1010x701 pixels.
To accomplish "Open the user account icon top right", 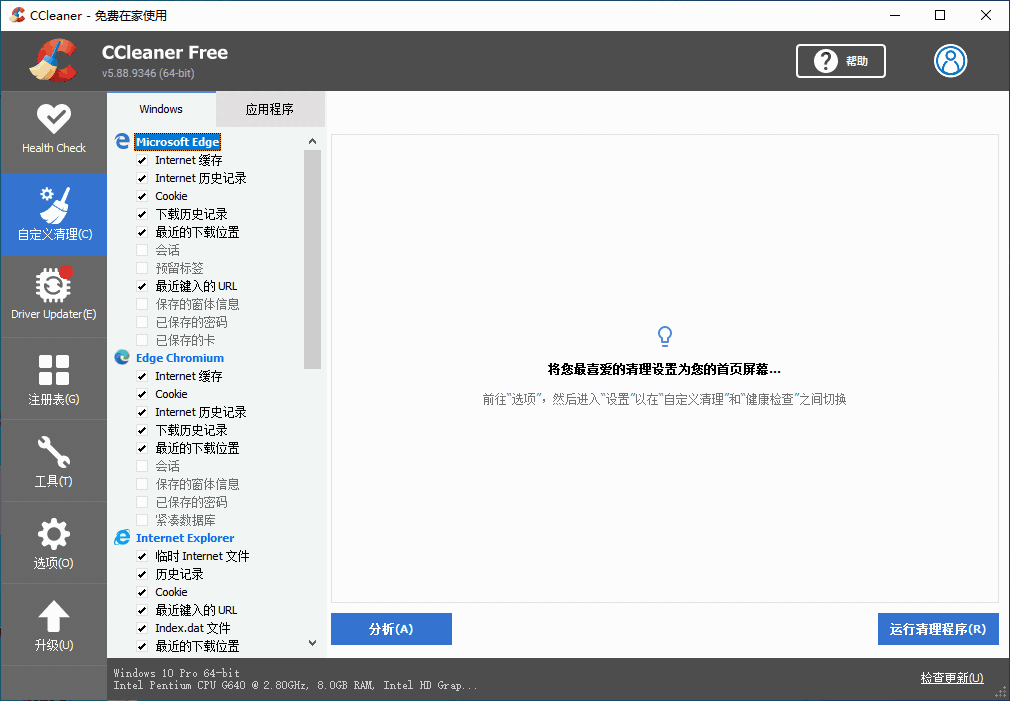I will (x=950, y=61).
